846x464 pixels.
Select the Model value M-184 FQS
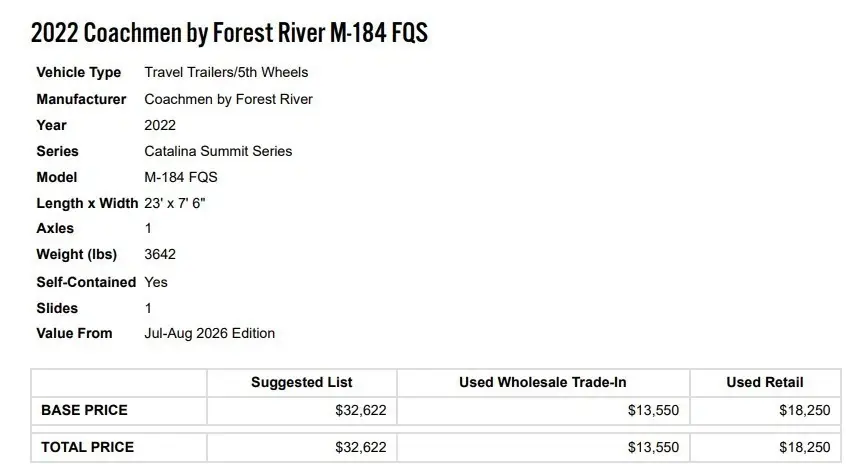click(x=181, y=177)
